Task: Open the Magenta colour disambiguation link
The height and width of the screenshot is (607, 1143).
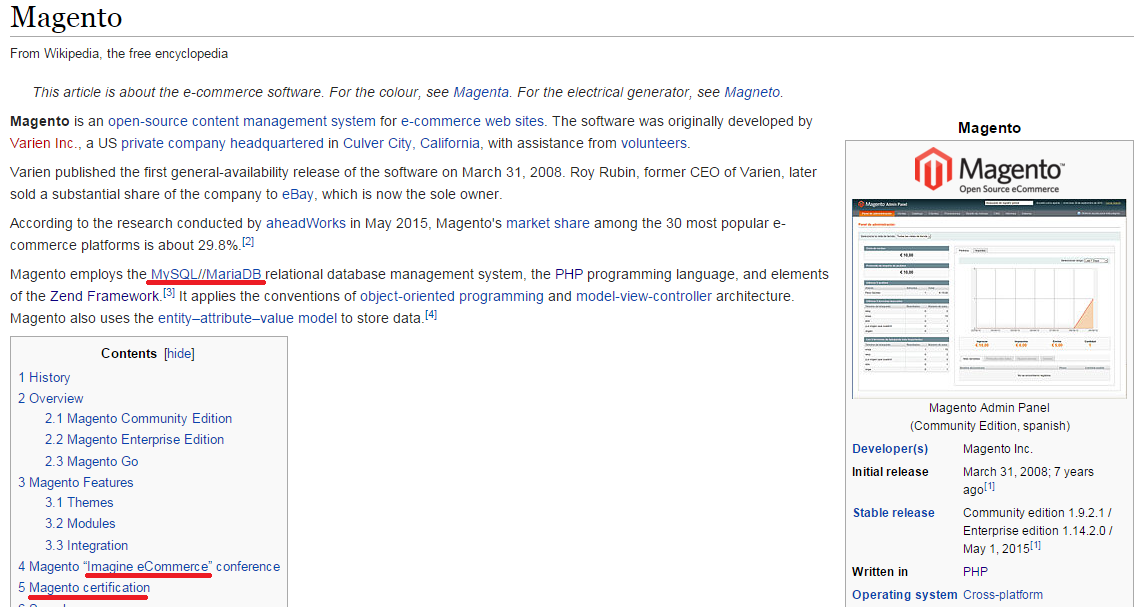Action: click(x=481, y=93)
